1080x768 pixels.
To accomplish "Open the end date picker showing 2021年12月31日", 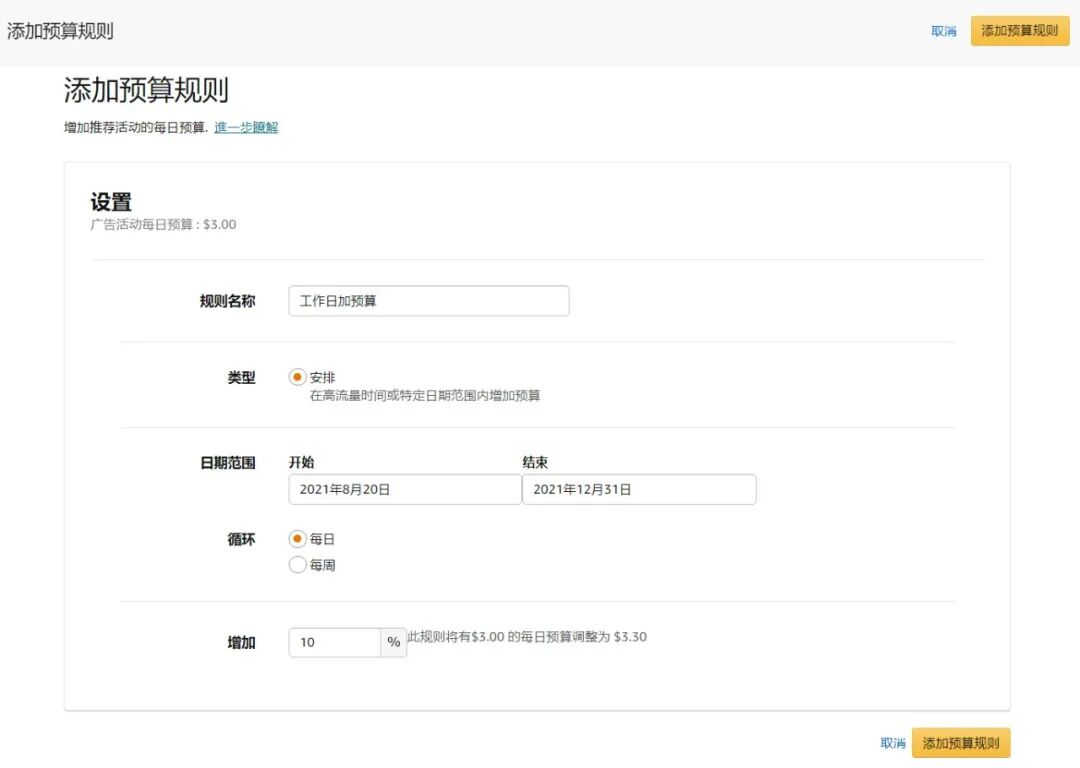I will tap(639, 489).
